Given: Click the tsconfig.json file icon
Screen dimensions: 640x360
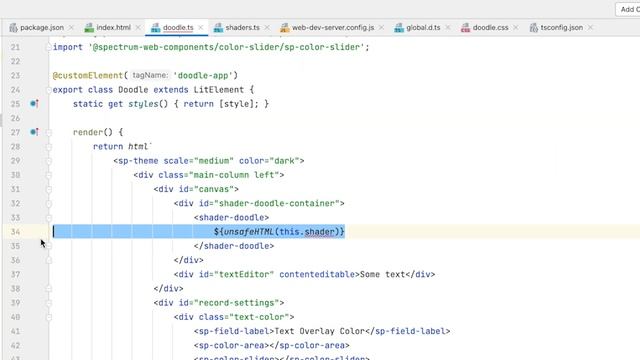Looking at the screenshot, I should point(533,27).
